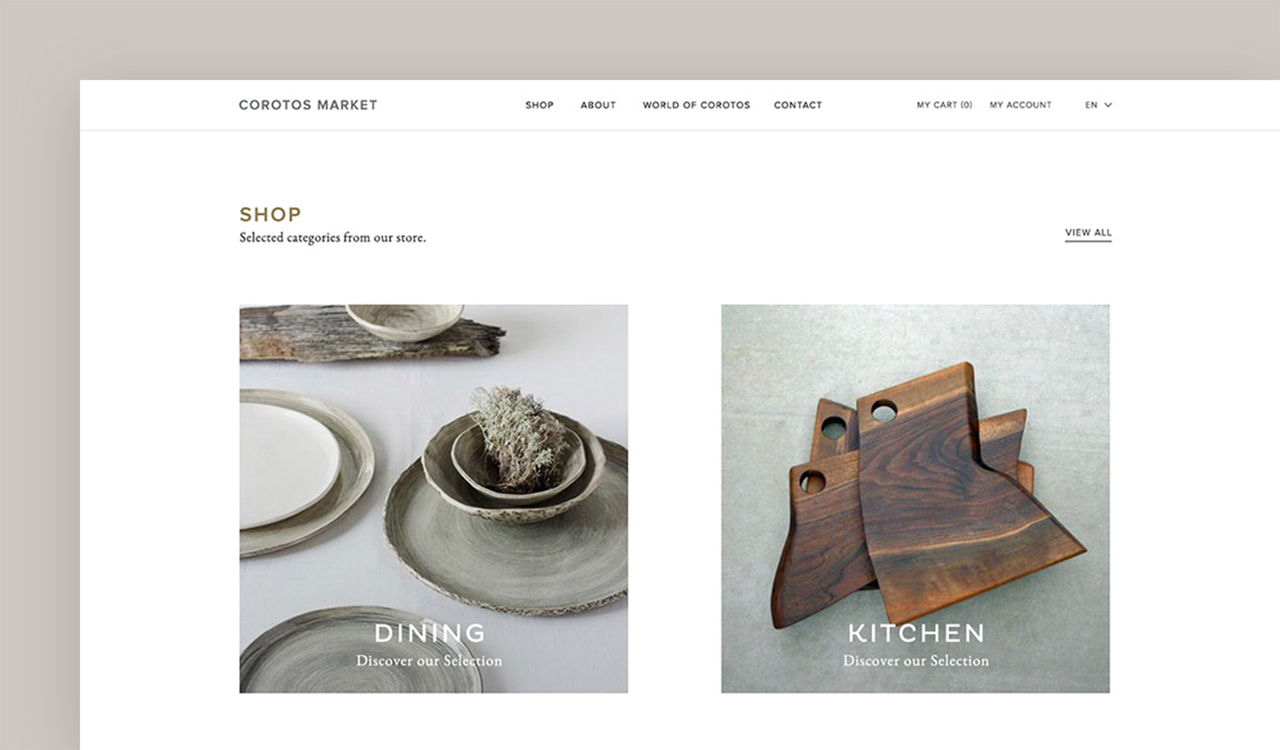This screenshot has width=1280, height=750.
Task: Open World of Corotos navigation link
Action: (696, 105)
